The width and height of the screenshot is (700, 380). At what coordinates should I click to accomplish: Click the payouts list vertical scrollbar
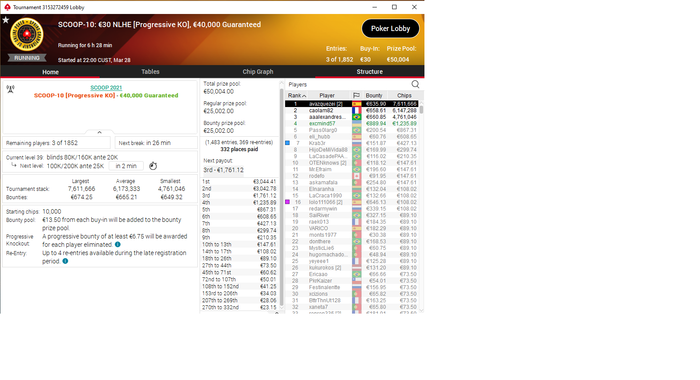click(282, 196)
